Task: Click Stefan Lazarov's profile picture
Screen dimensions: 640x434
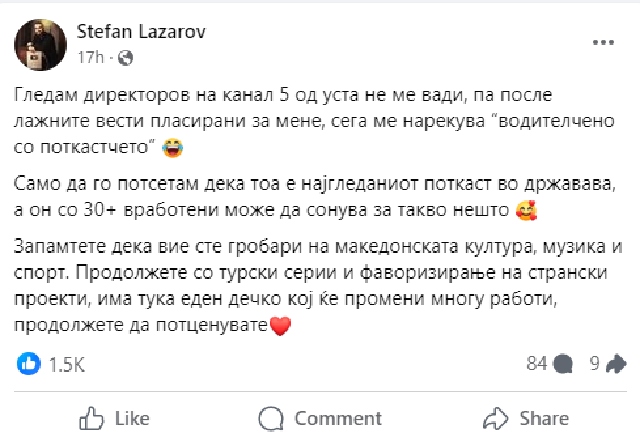Action: point(38,43)
